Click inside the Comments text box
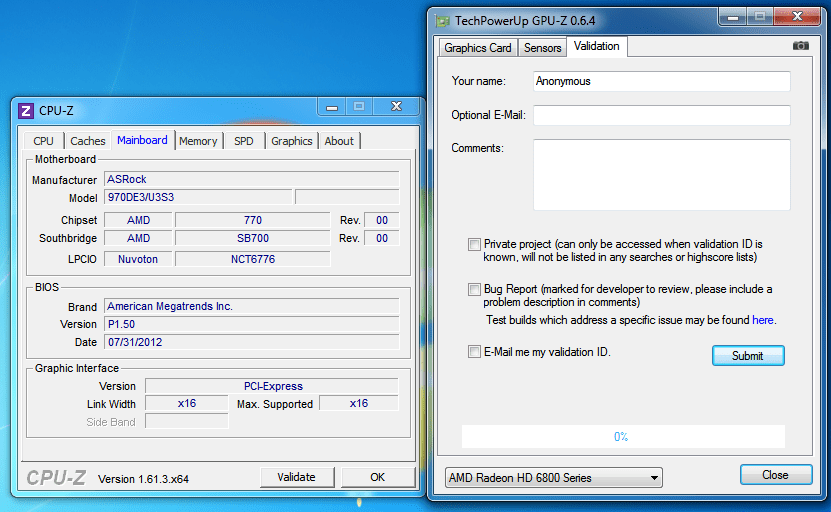Image resolution: width=831 pixels, height=512 pixels. click(x=661, y=175)
